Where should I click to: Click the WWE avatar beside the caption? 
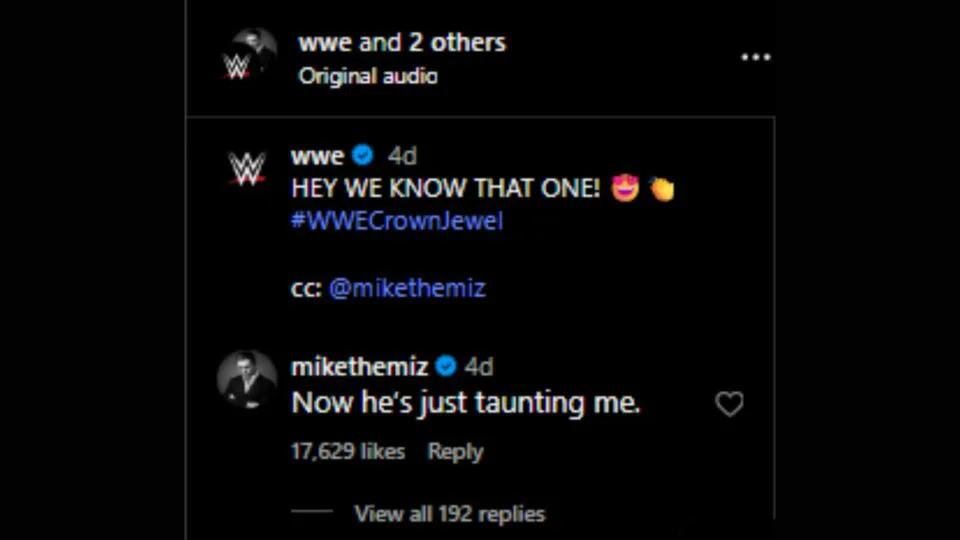coord(246,168)
